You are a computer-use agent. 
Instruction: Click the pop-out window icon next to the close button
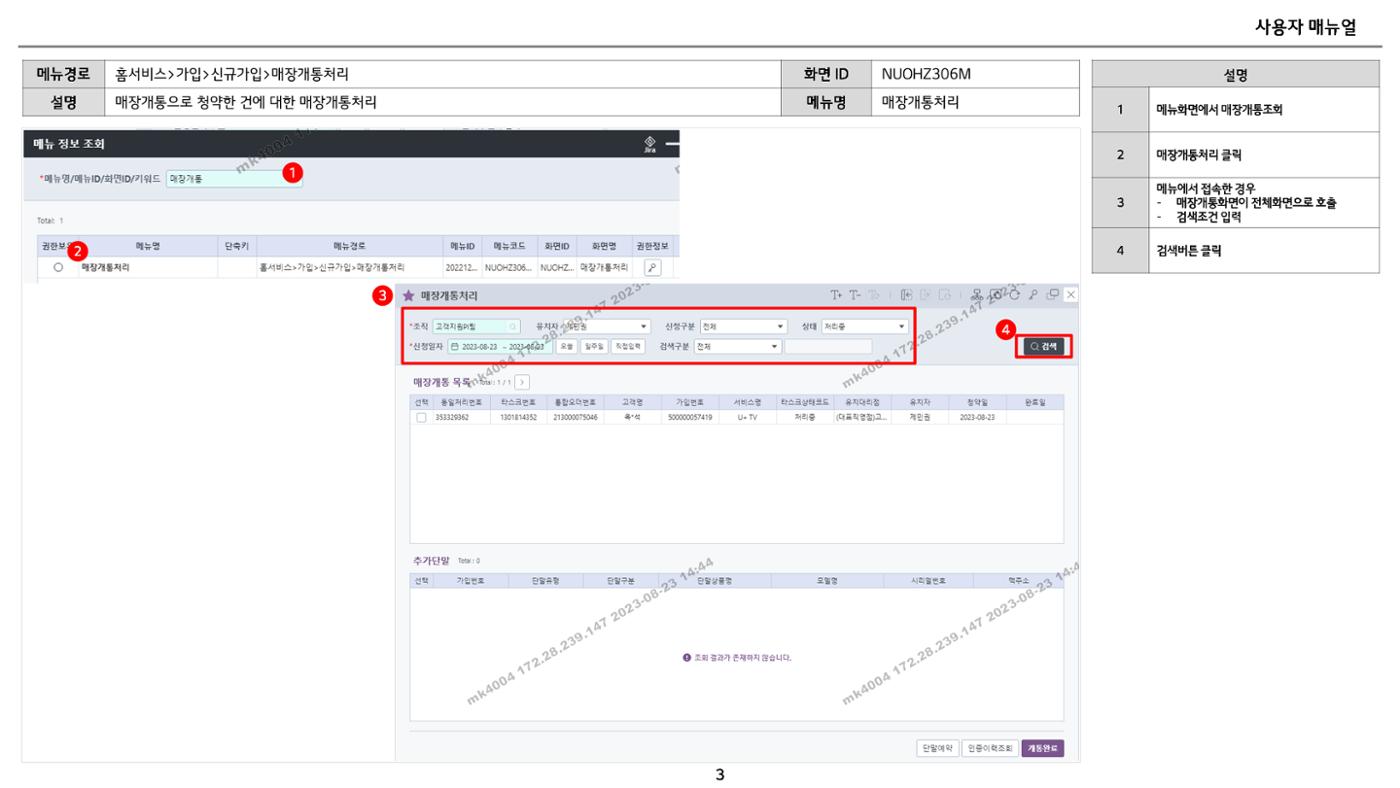(1053, 295)
